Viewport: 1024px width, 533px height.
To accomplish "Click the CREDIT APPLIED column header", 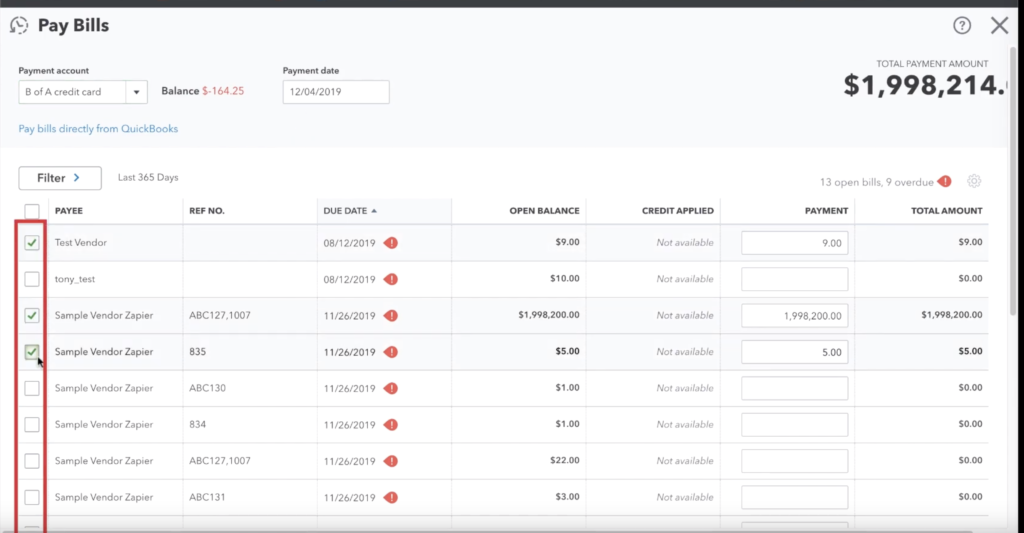I will [677, 211].
